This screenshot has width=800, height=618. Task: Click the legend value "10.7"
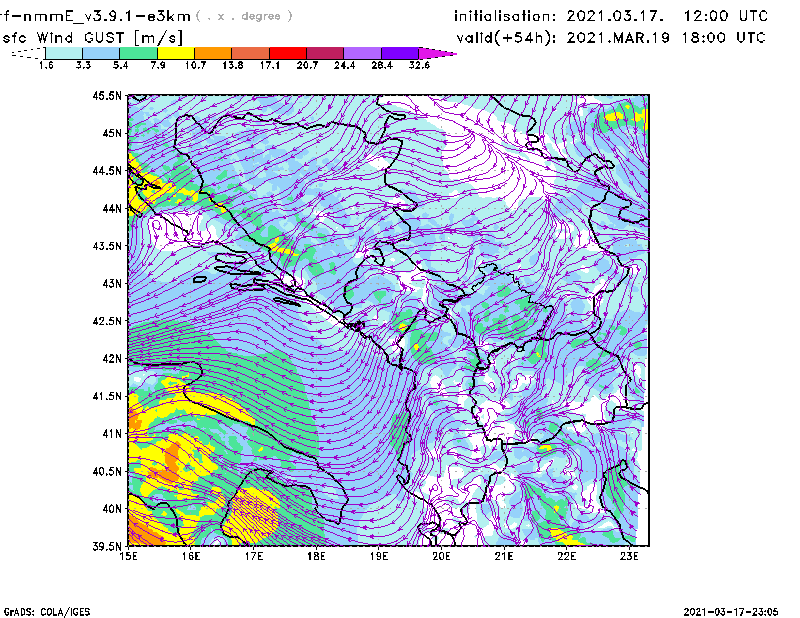click(195, 65)
